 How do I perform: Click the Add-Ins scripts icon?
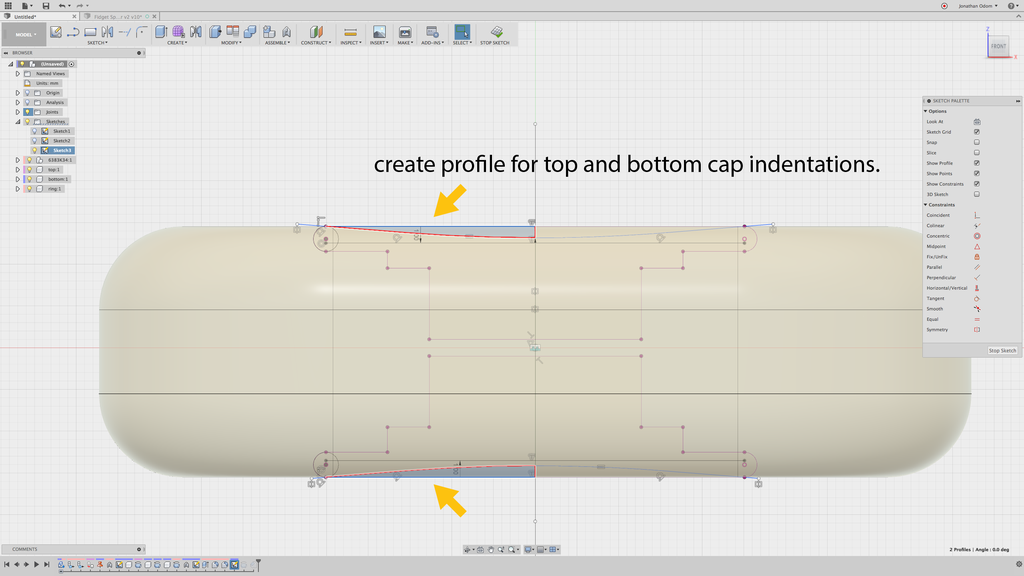pos(432,32)
